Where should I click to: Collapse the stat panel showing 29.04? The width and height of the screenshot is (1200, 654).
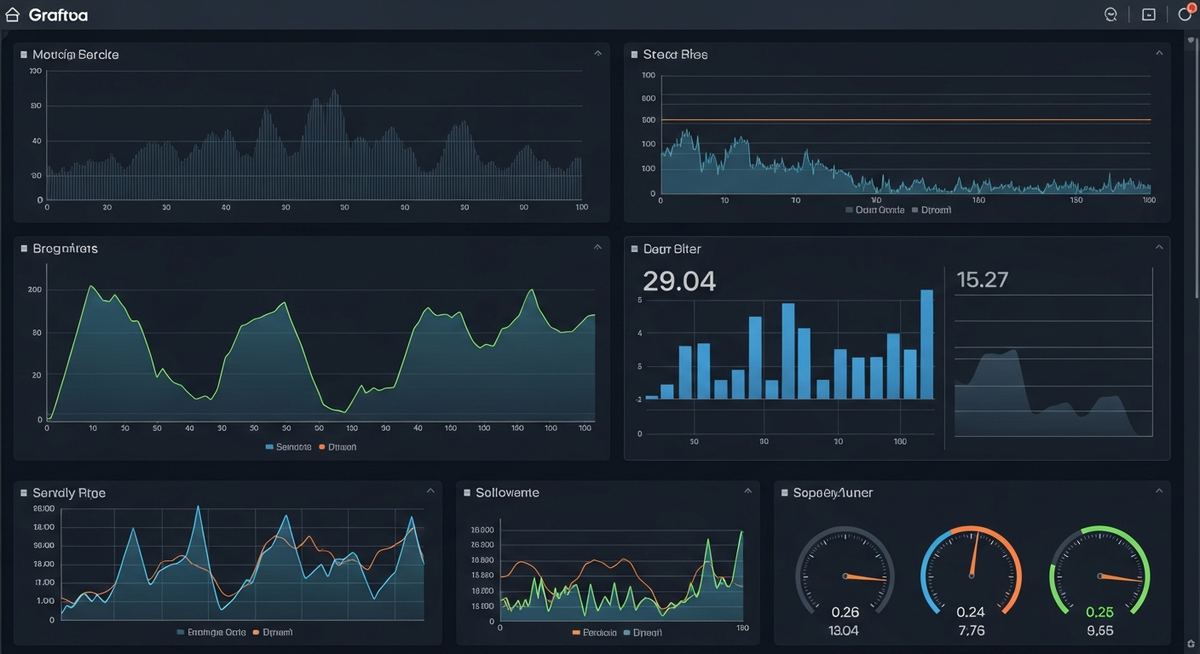point(1159,244)
